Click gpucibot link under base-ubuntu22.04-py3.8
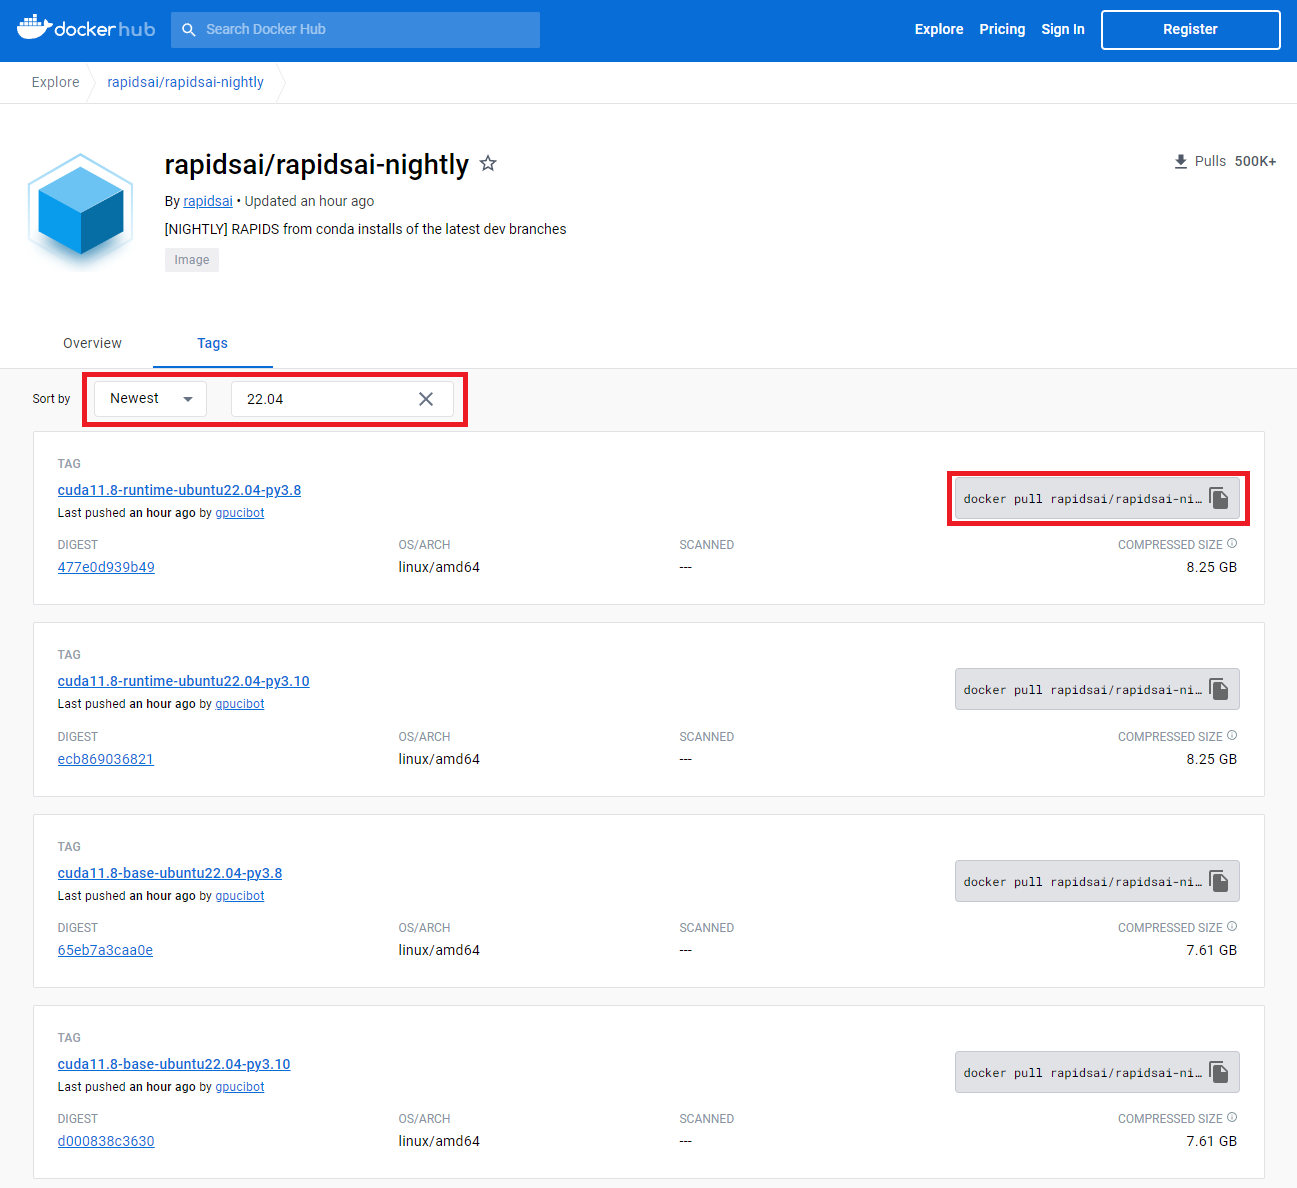Screen dimensions: 1297x1188 pyautogui.click(x=240, y=896)
